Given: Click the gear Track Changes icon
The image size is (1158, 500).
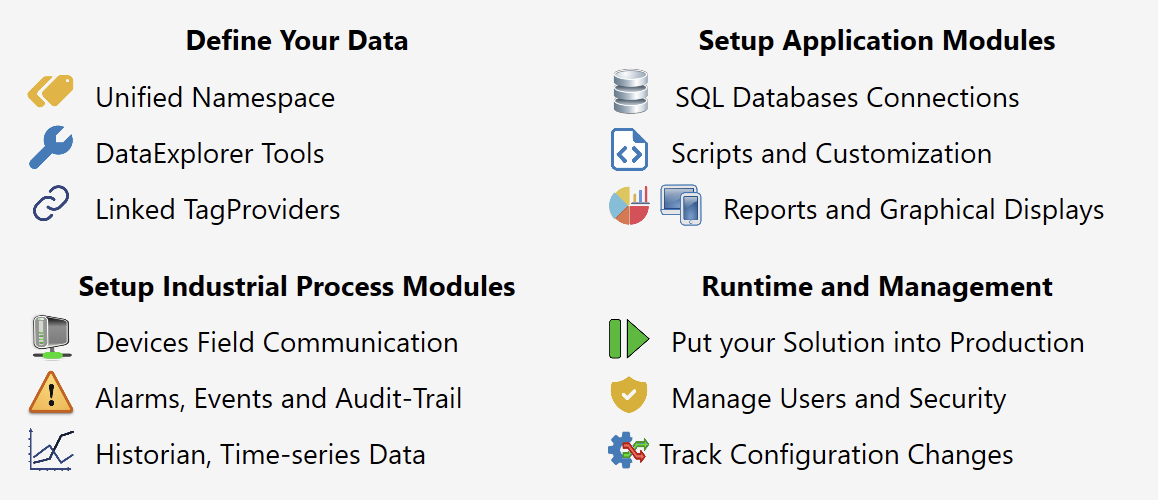Looking at the screenshot, I should [x=628, y=450].
